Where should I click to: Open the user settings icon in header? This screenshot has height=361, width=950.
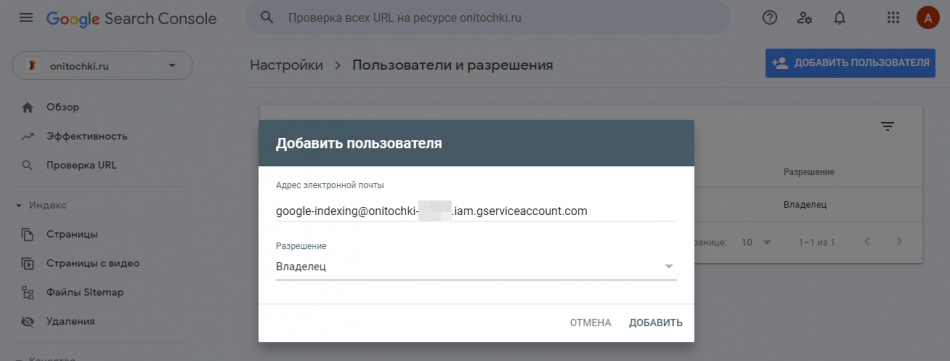(805, 18)
